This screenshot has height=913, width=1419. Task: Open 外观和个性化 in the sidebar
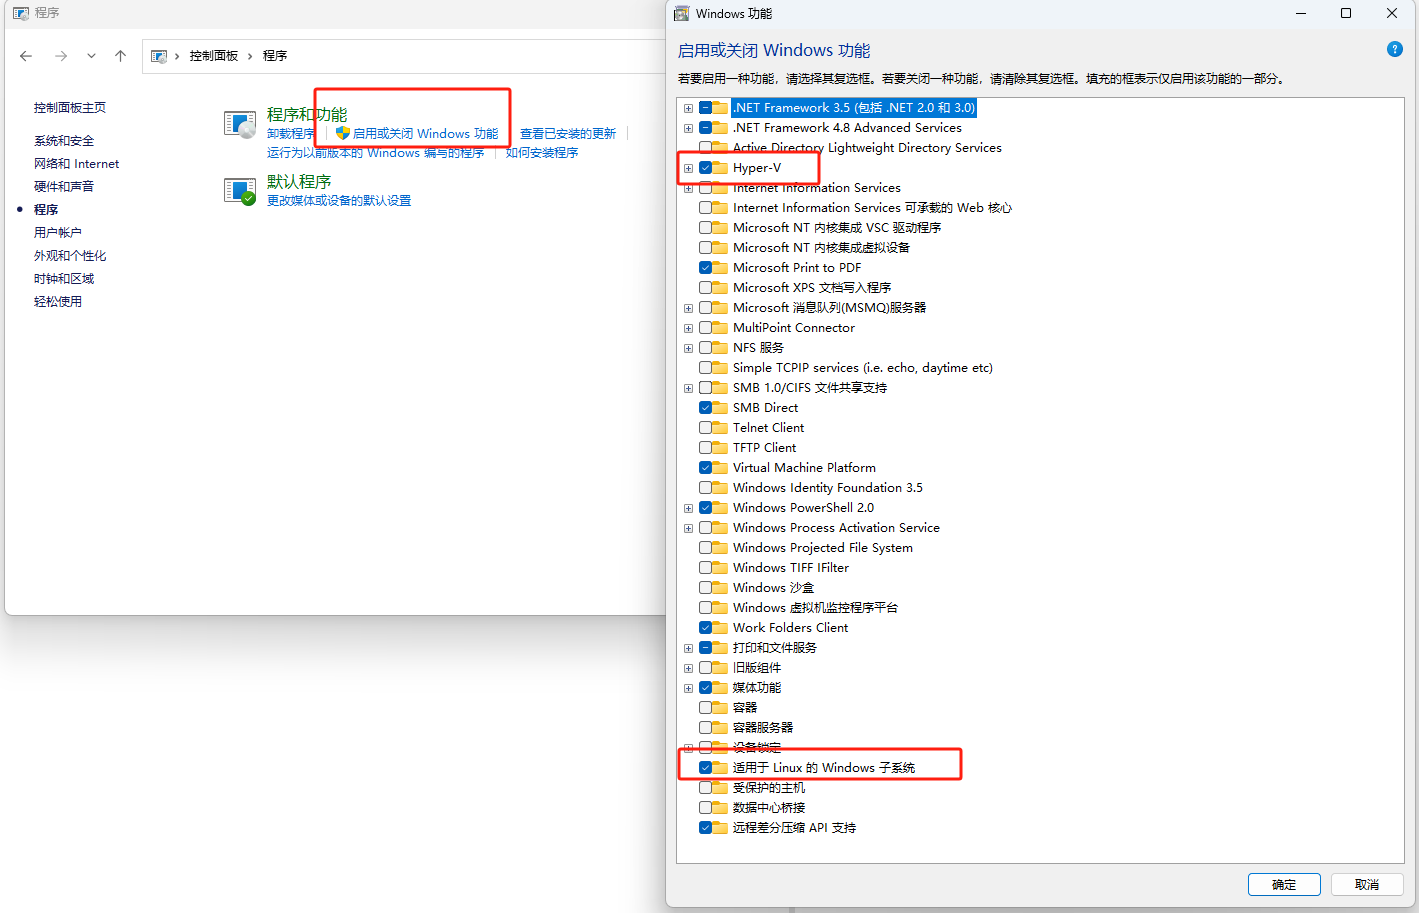[70, 256]
